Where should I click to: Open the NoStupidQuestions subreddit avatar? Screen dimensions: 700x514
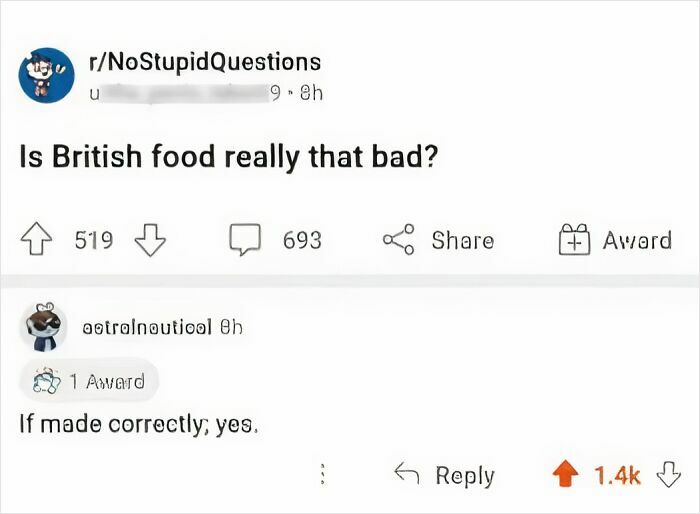pos(45,74)
